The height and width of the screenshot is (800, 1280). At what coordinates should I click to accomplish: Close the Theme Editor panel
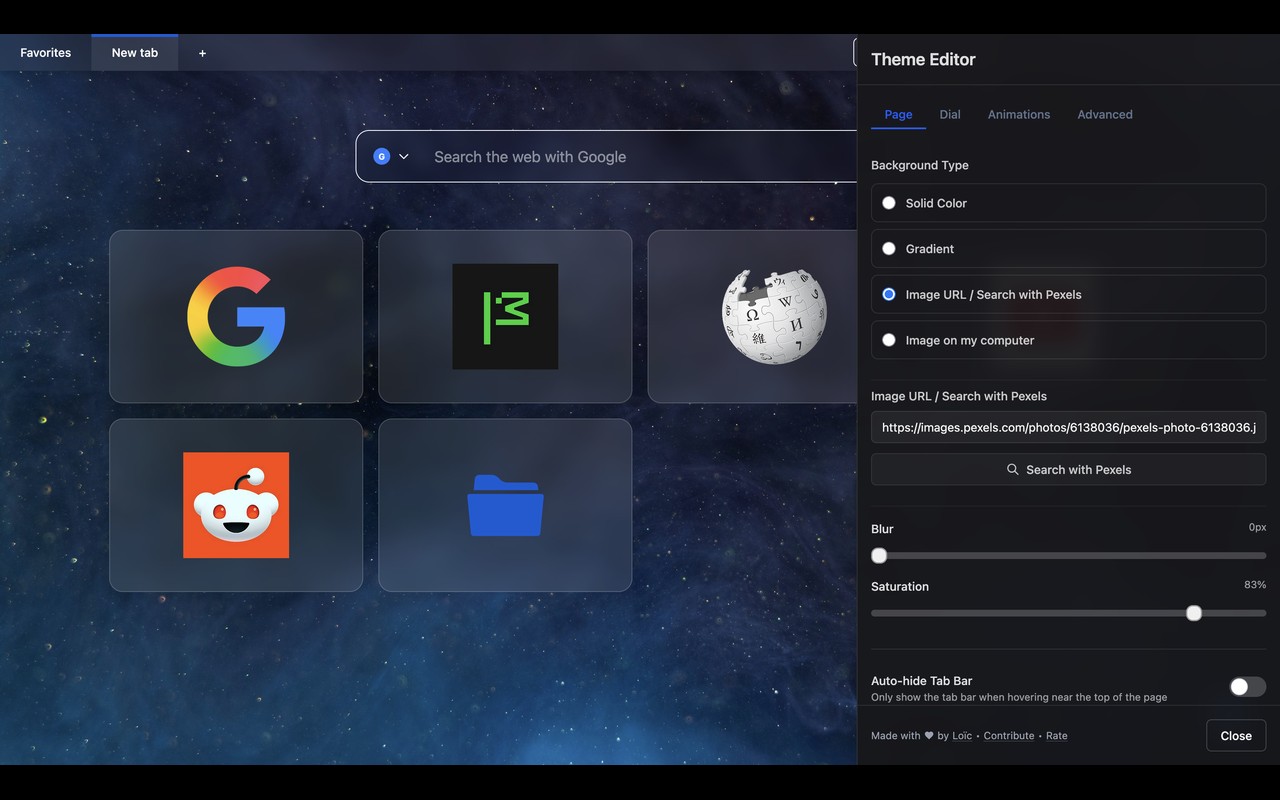[1236, 736]
